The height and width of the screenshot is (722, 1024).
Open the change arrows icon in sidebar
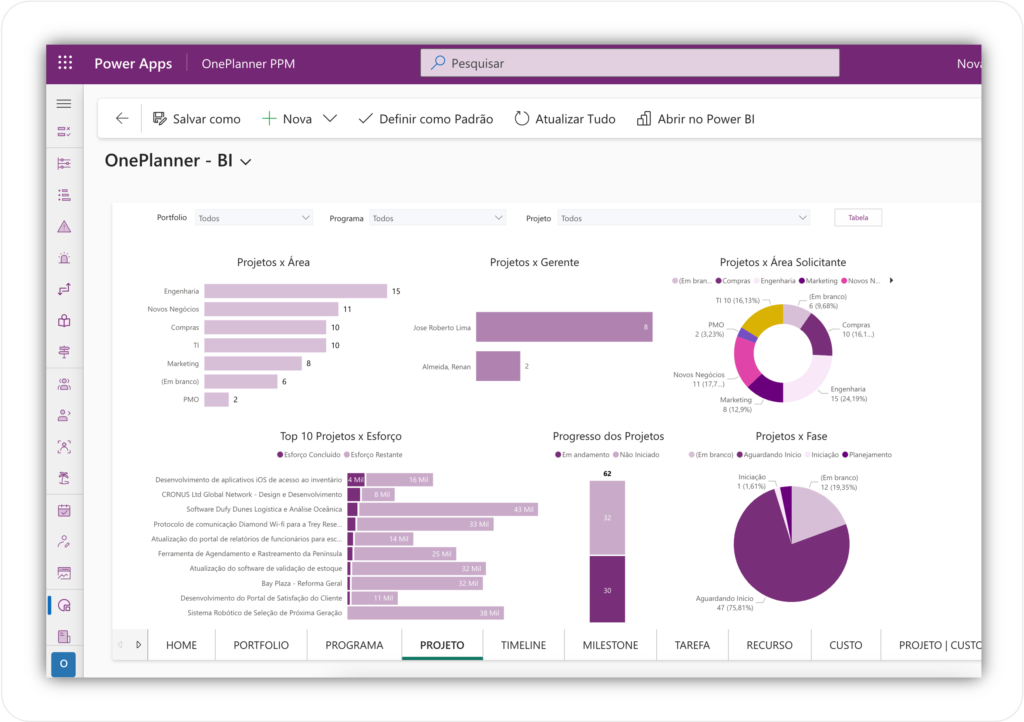(64, 289)
